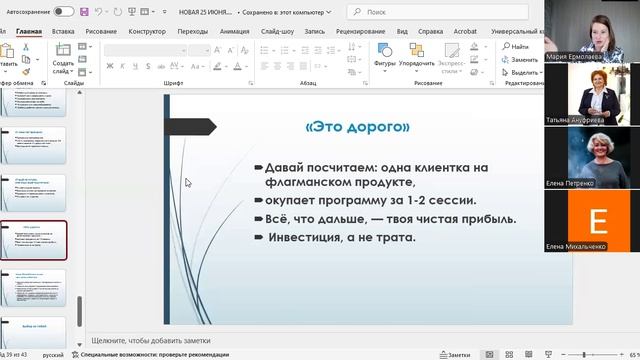Click the Поиск search field
The image size is (640, 360).
438,12
